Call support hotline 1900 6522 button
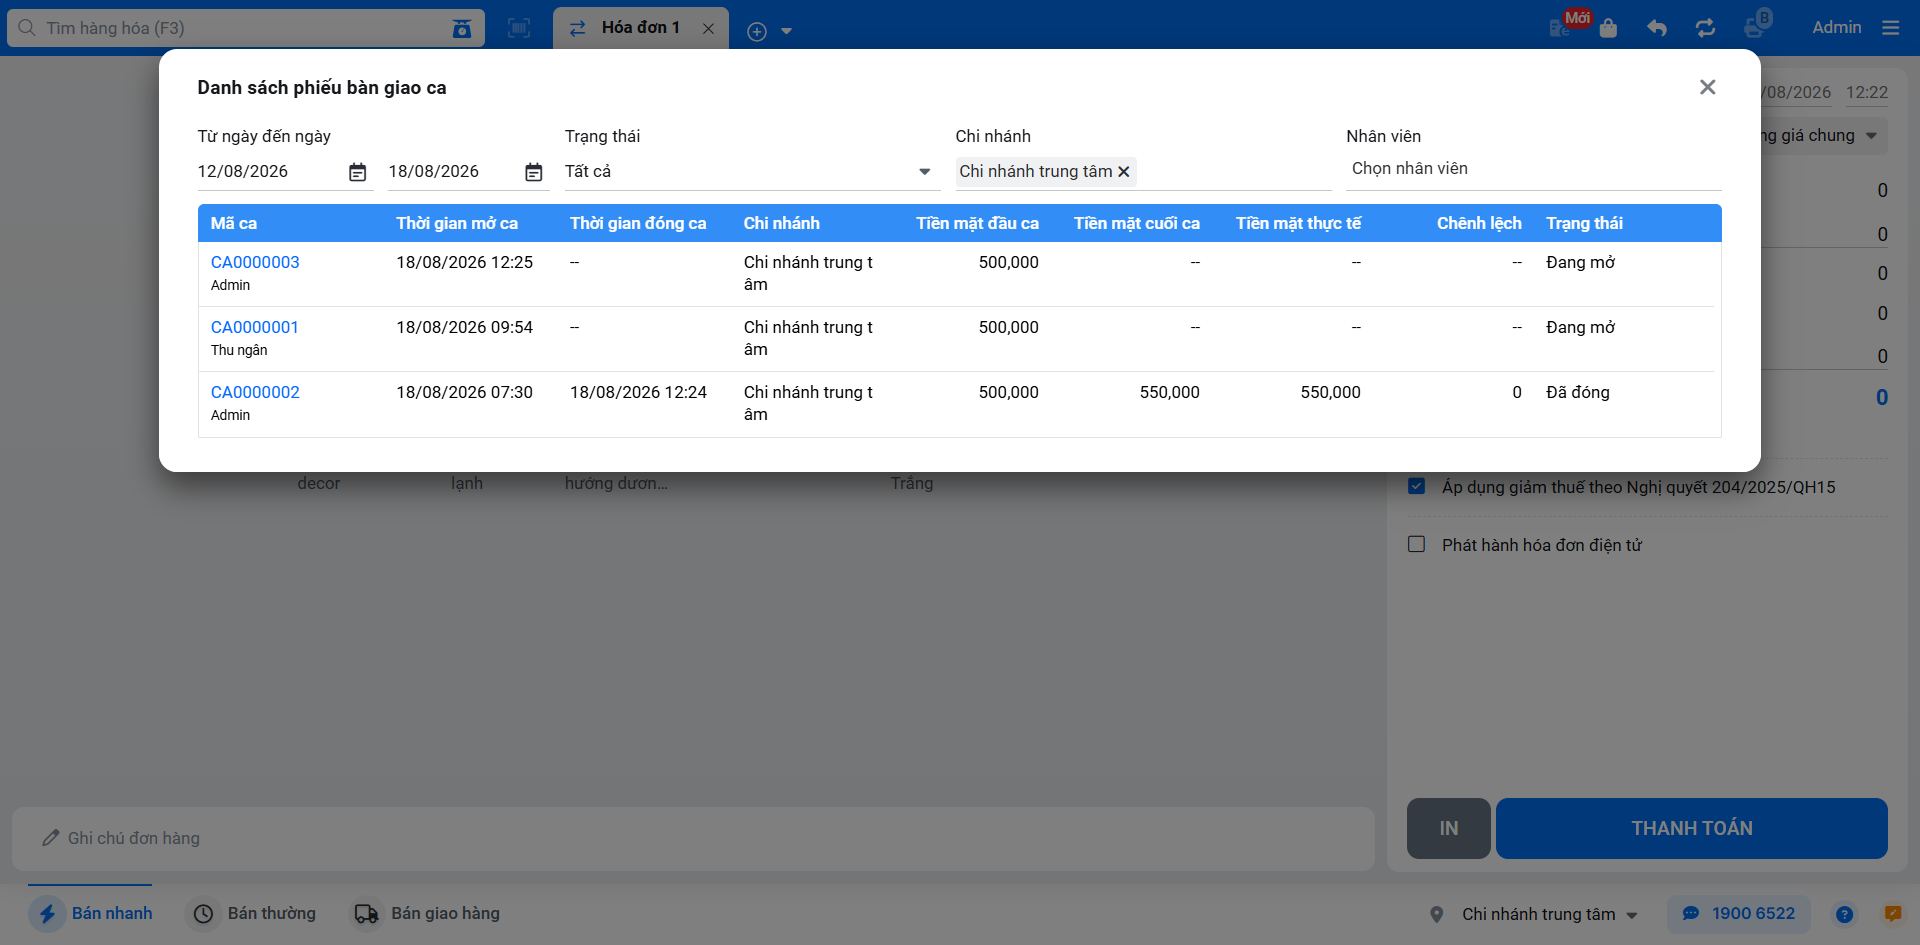 pyautogui.click(x=1738, y=913)
